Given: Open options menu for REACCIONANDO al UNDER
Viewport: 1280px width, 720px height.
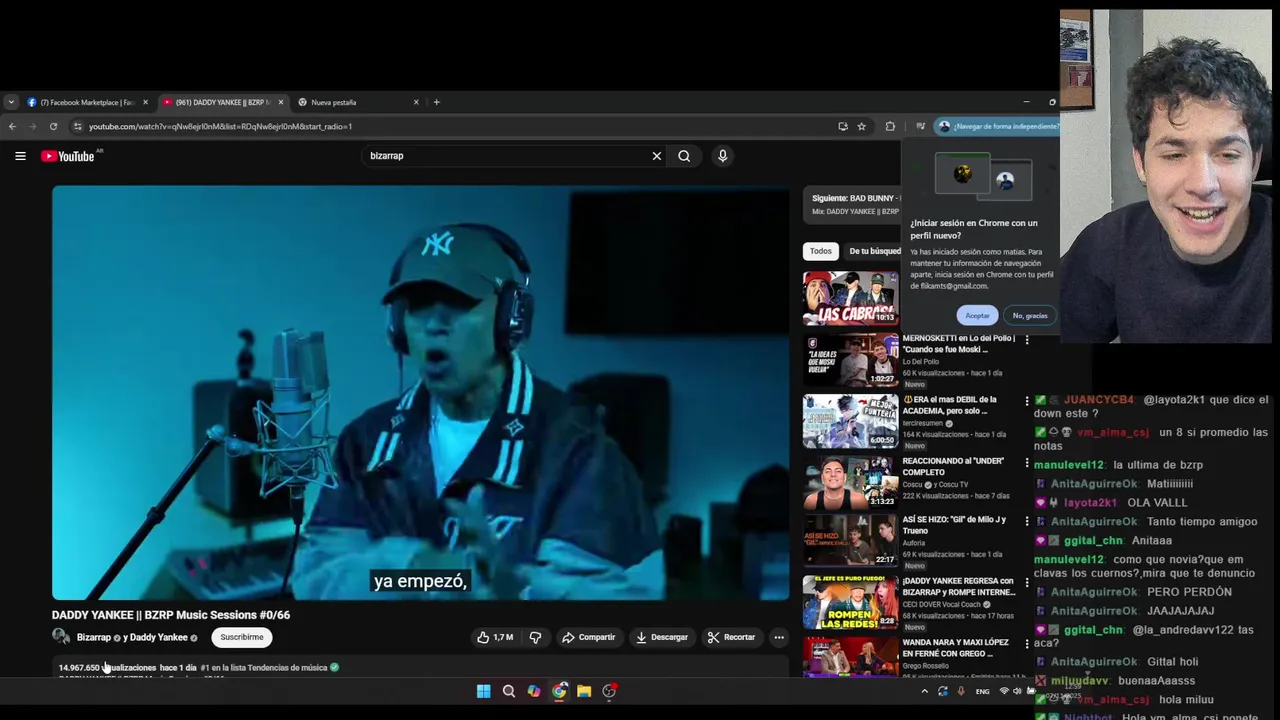Looking at the screenshot, I should (x=1027, y=463).
